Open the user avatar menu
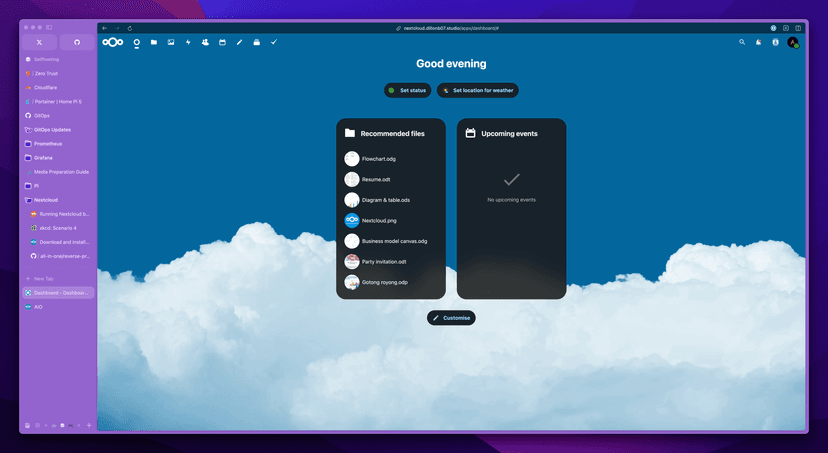 click(x=792, y=42)
